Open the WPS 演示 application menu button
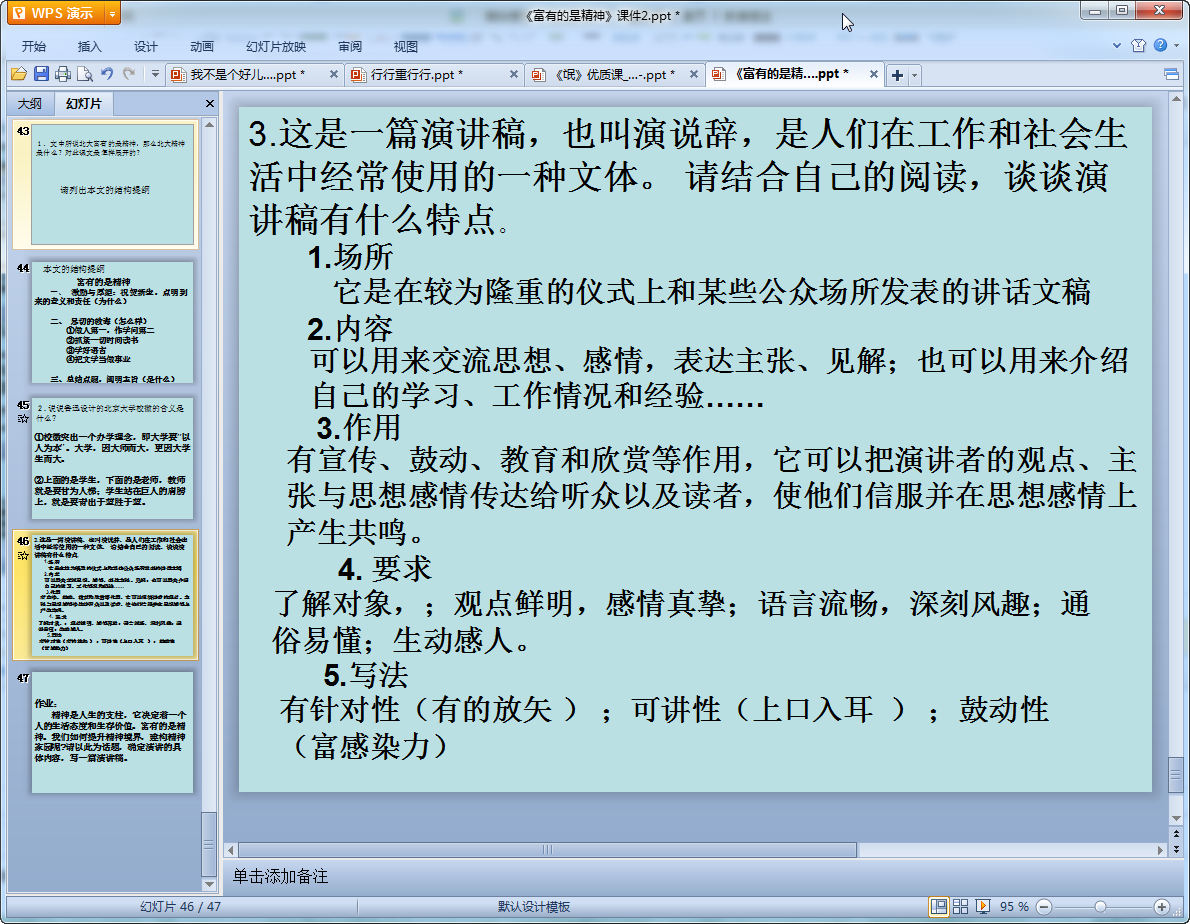This screenshot has height=924, width=1190. click(x=57, y=13)
